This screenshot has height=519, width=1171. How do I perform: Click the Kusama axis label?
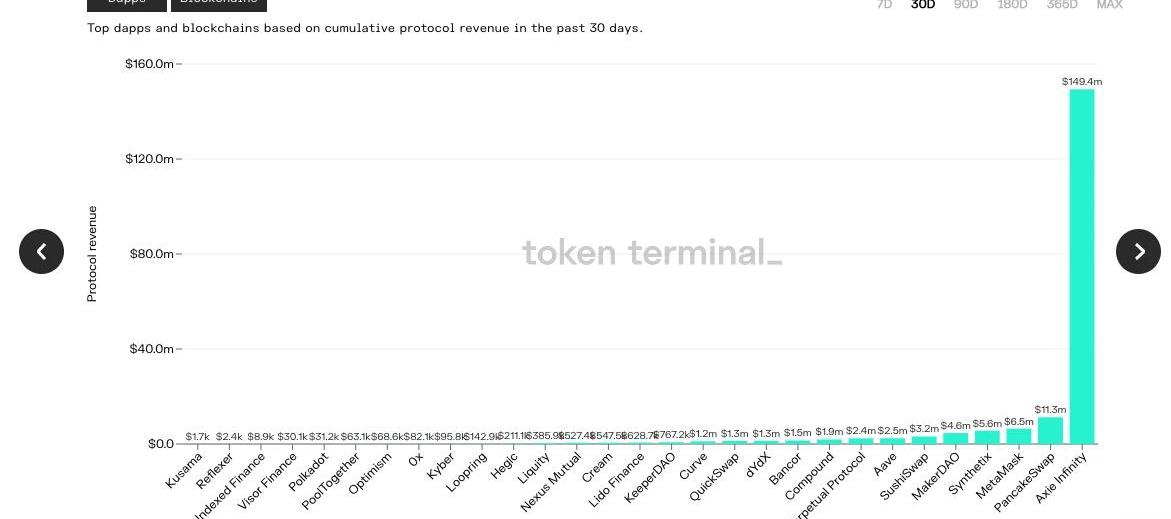185,470
